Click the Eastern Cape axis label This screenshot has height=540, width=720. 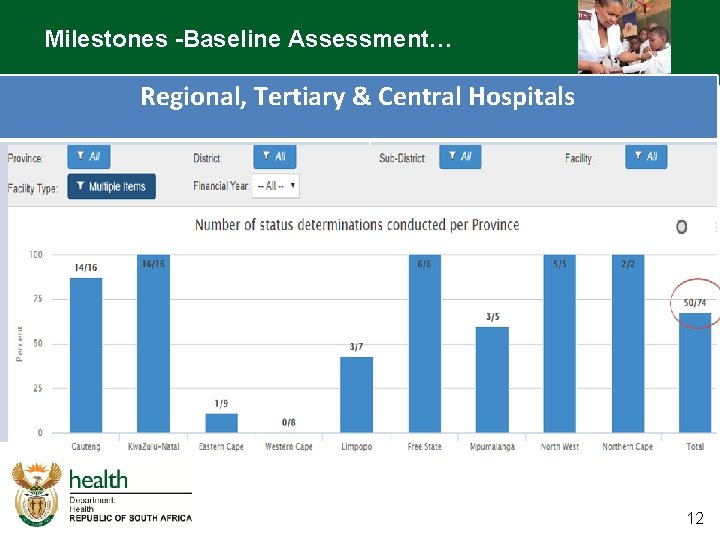coord(221,446)
